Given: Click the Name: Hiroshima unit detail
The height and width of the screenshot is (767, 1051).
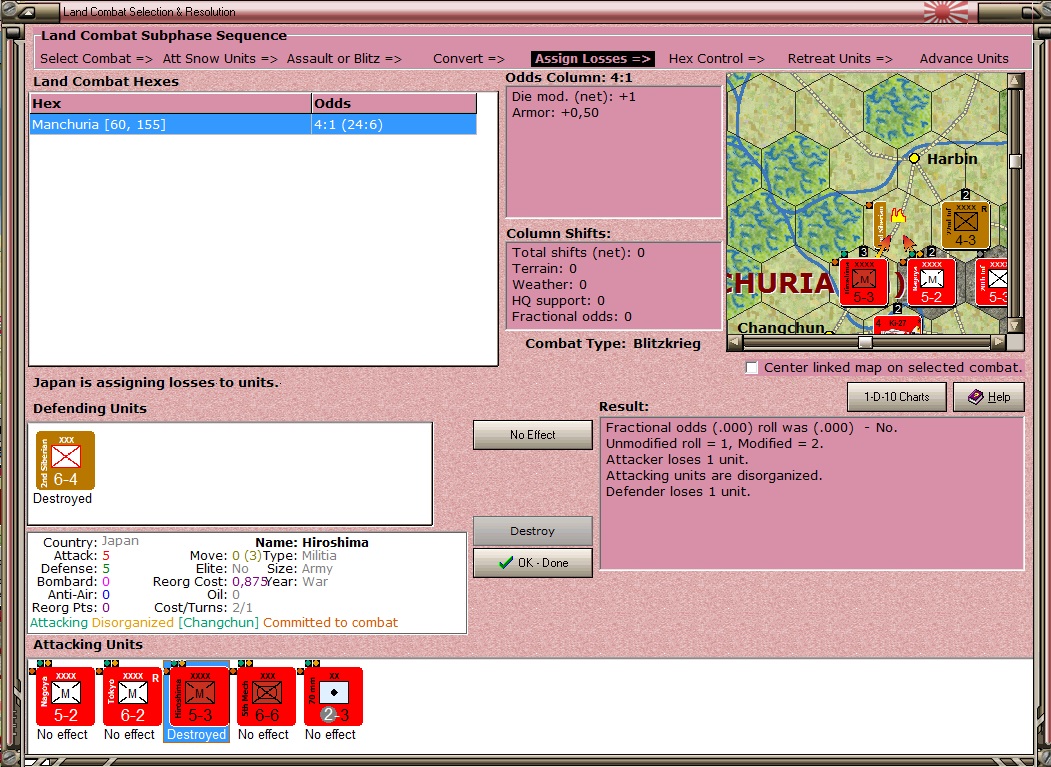Looking at the screenshot, I should [312, 542].
